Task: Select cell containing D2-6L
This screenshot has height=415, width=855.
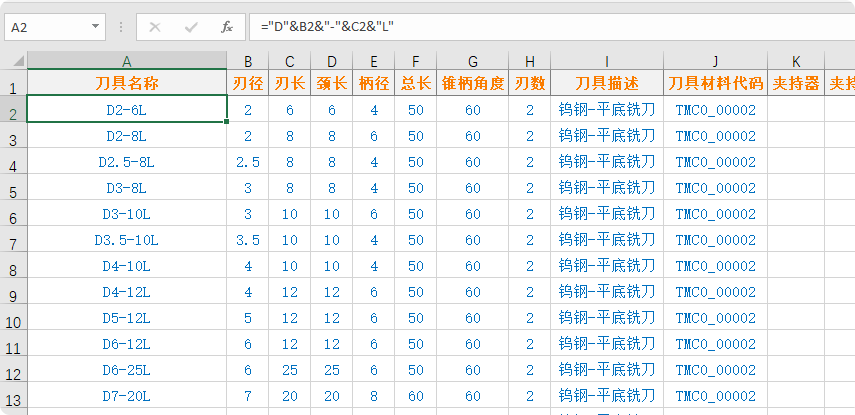Action: (127, 109)
